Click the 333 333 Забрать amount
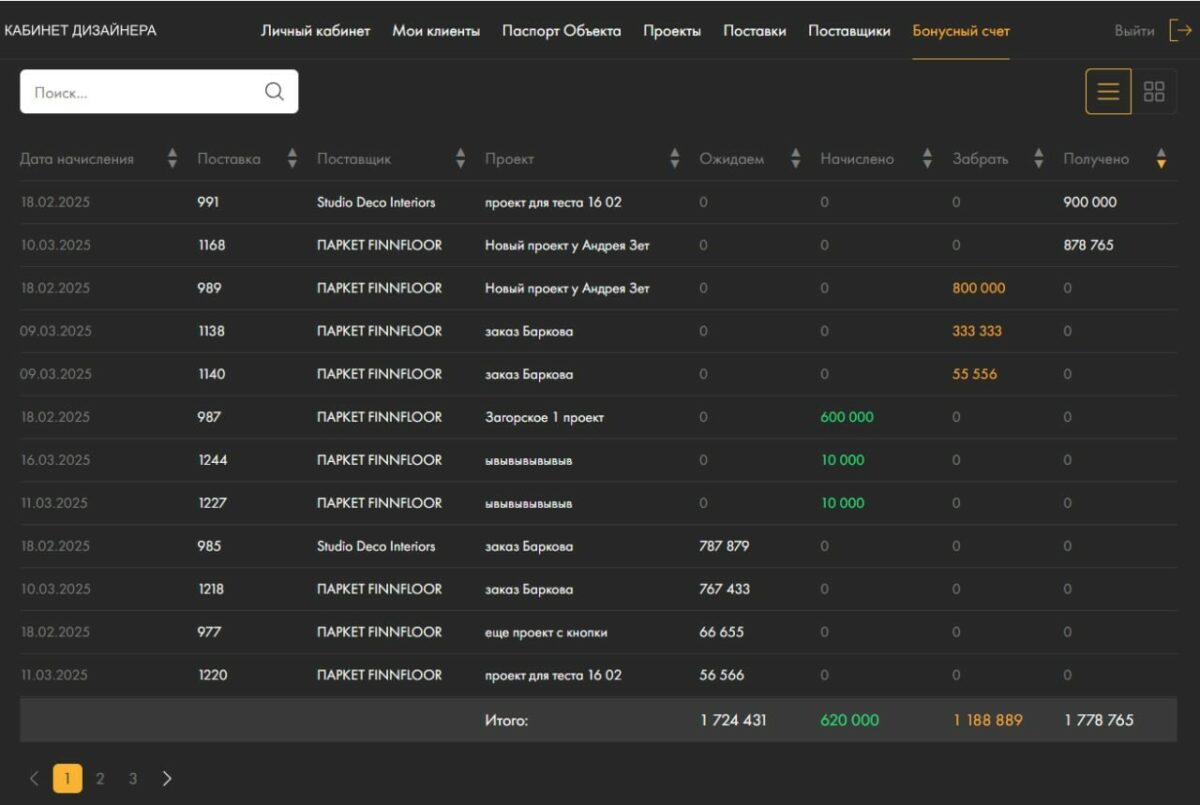 (x=977, y=331)
